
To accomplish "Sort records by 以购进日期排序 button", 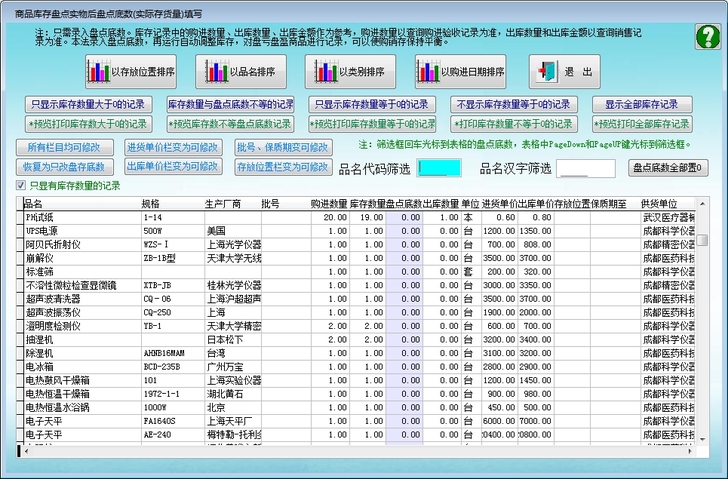I will [x=461, y=71].
